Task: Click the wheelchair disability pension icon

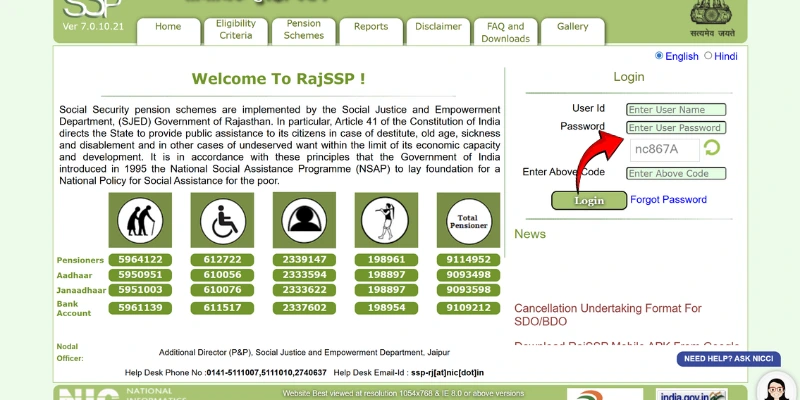Action: click(222, 220)
